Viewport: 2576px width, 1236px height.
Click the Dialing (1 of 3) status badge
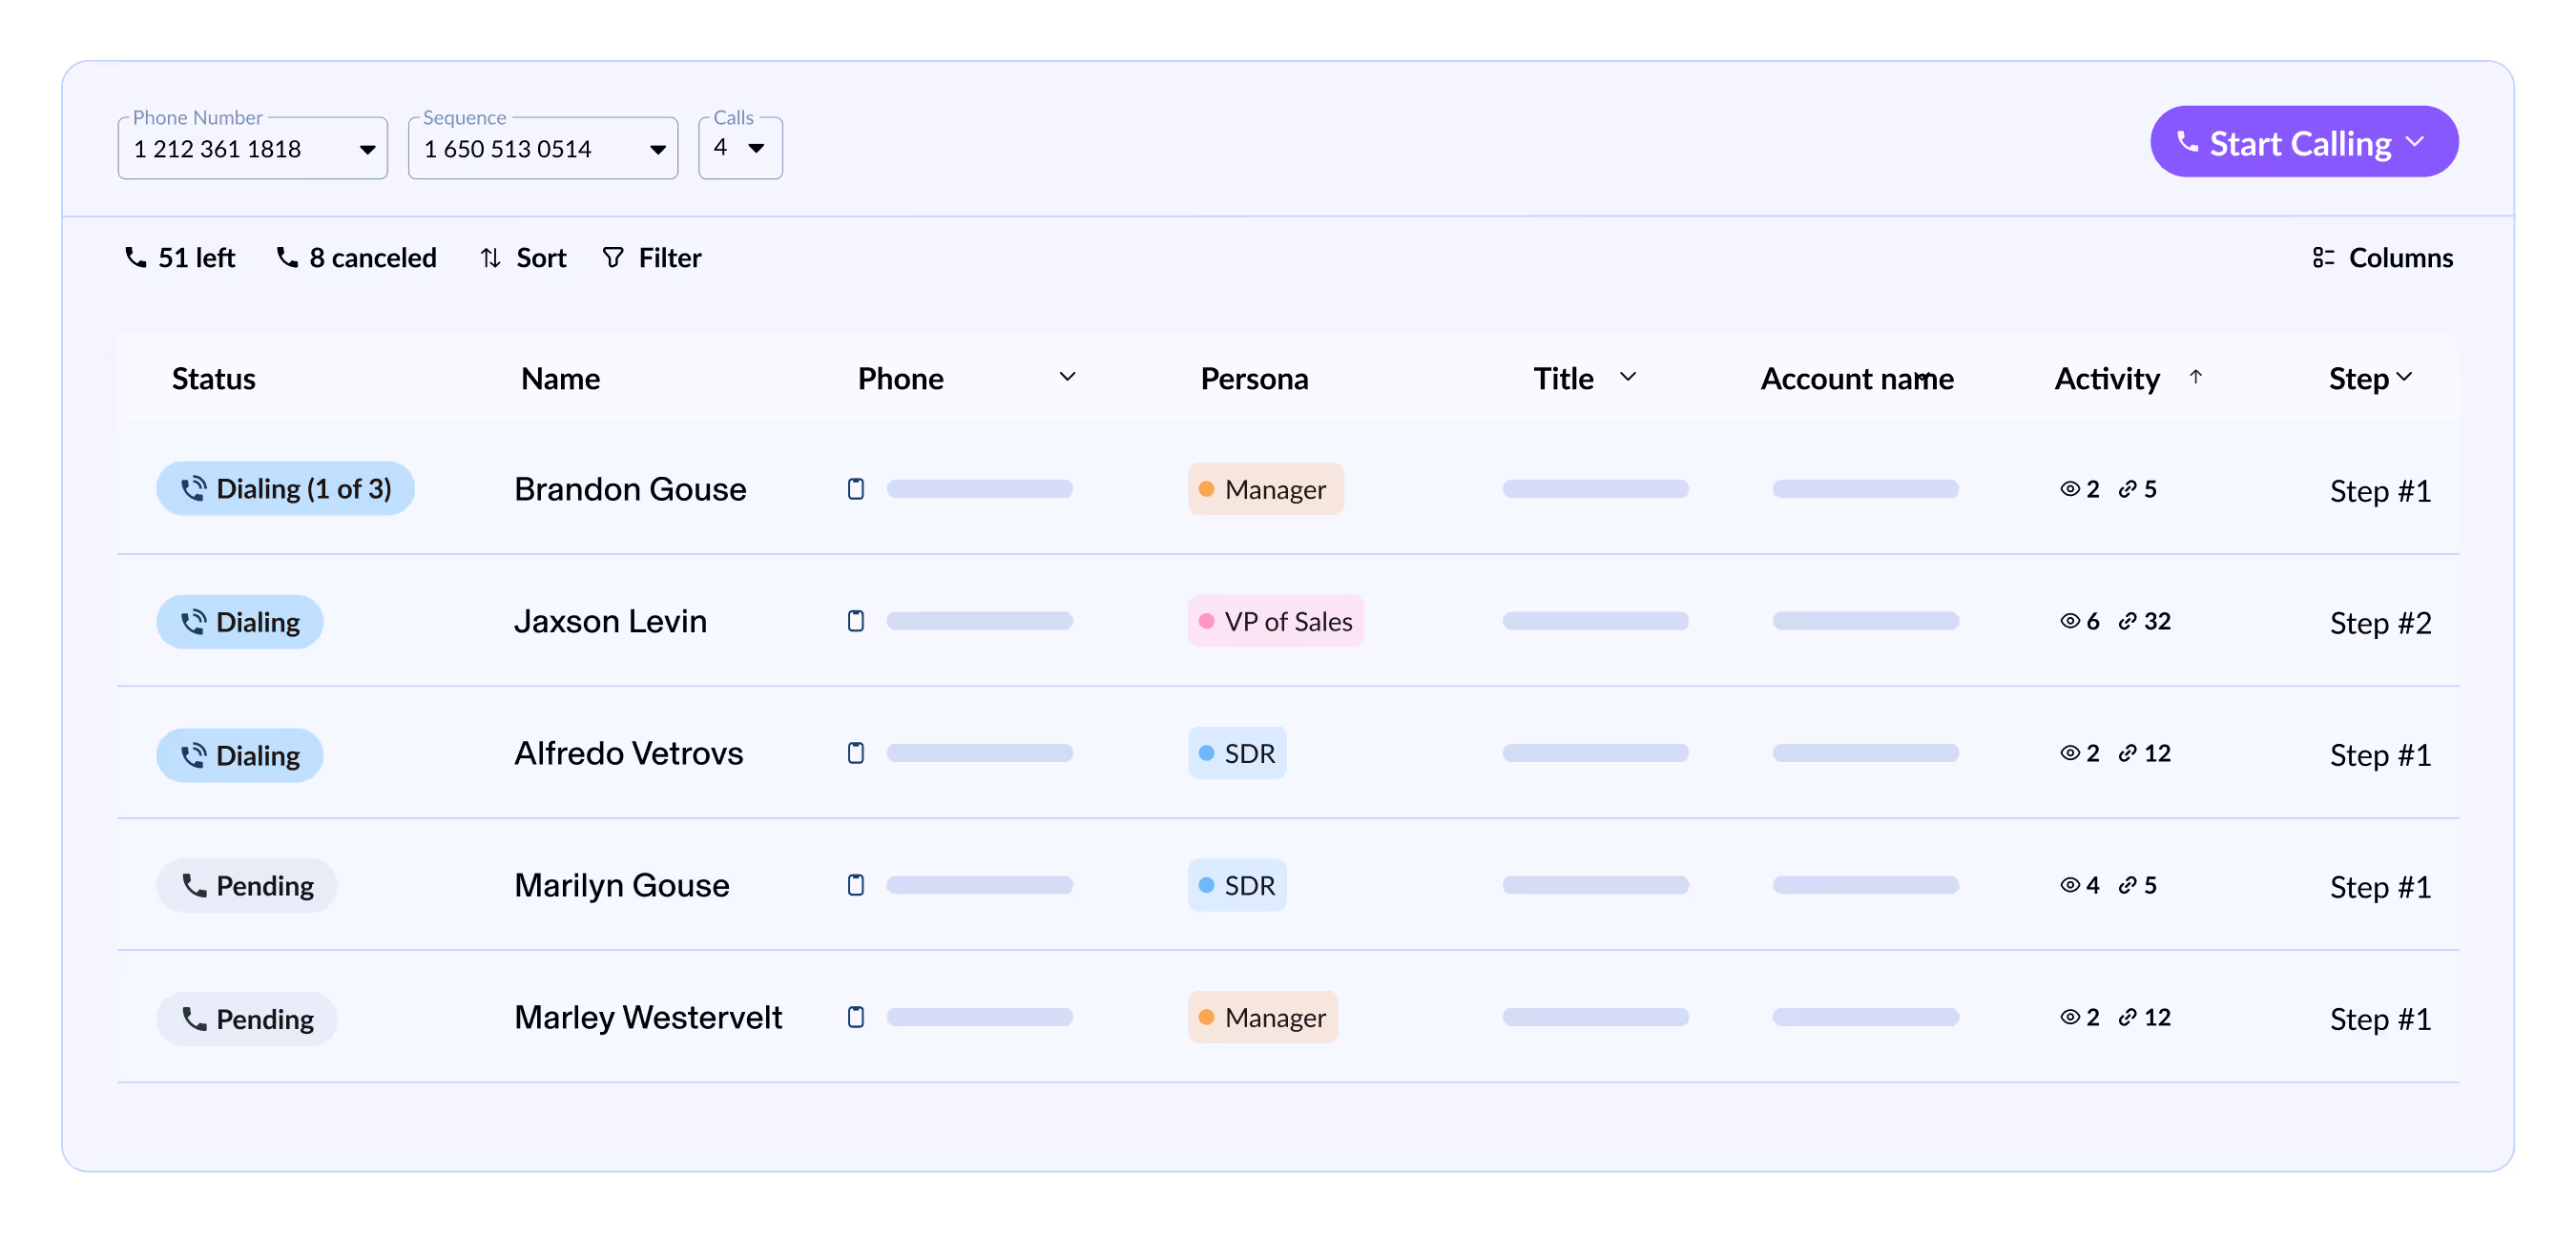point(285,489)
